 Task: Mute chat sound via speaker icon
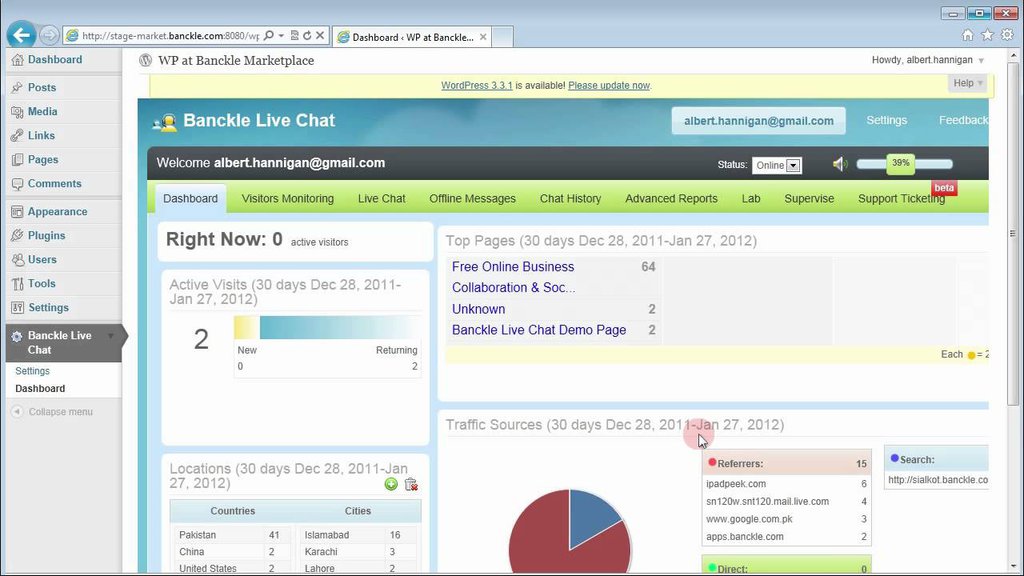tap(840, 164)
